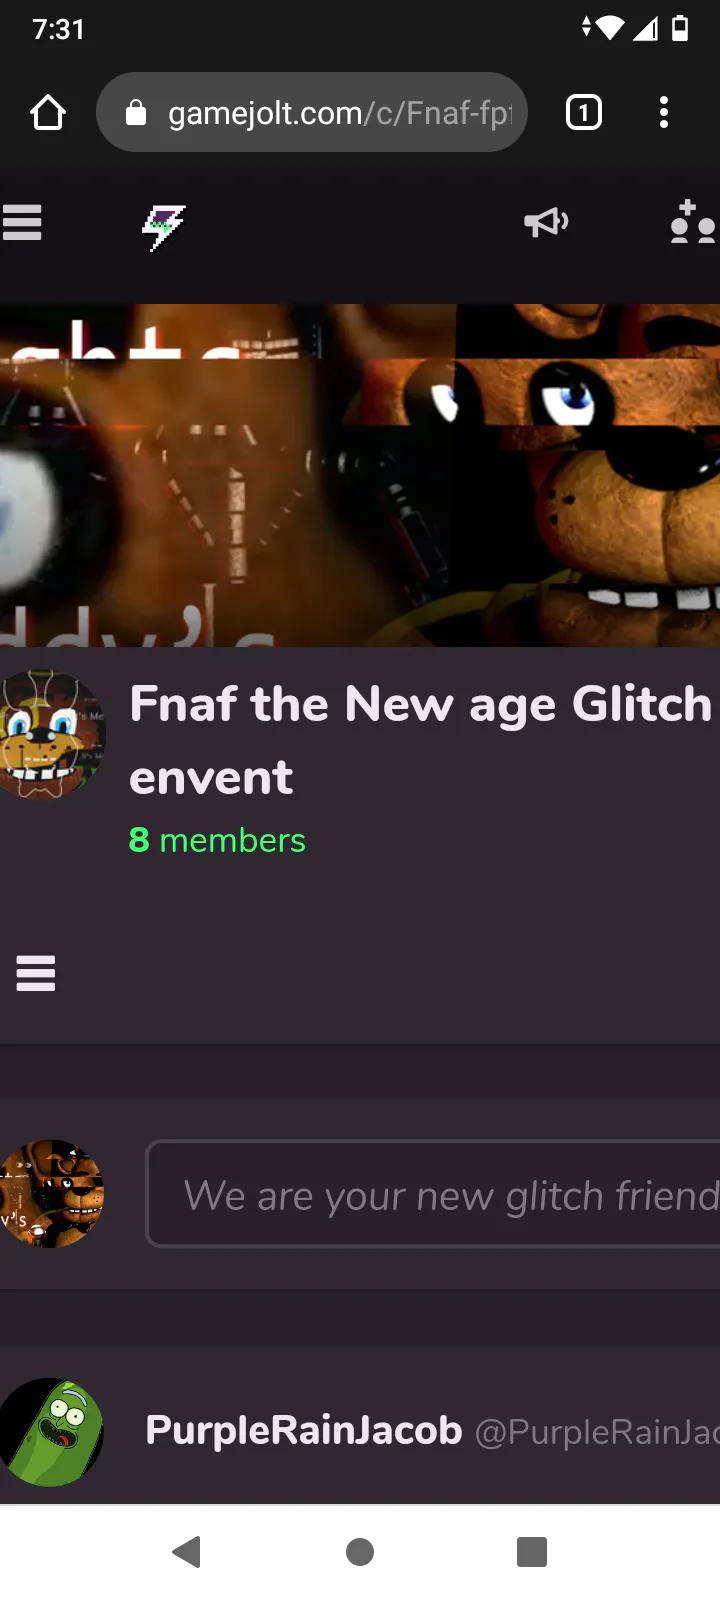Open PurpleRainJacob's profile name
Viewport: 720px width, 1600px height.
304,1430
